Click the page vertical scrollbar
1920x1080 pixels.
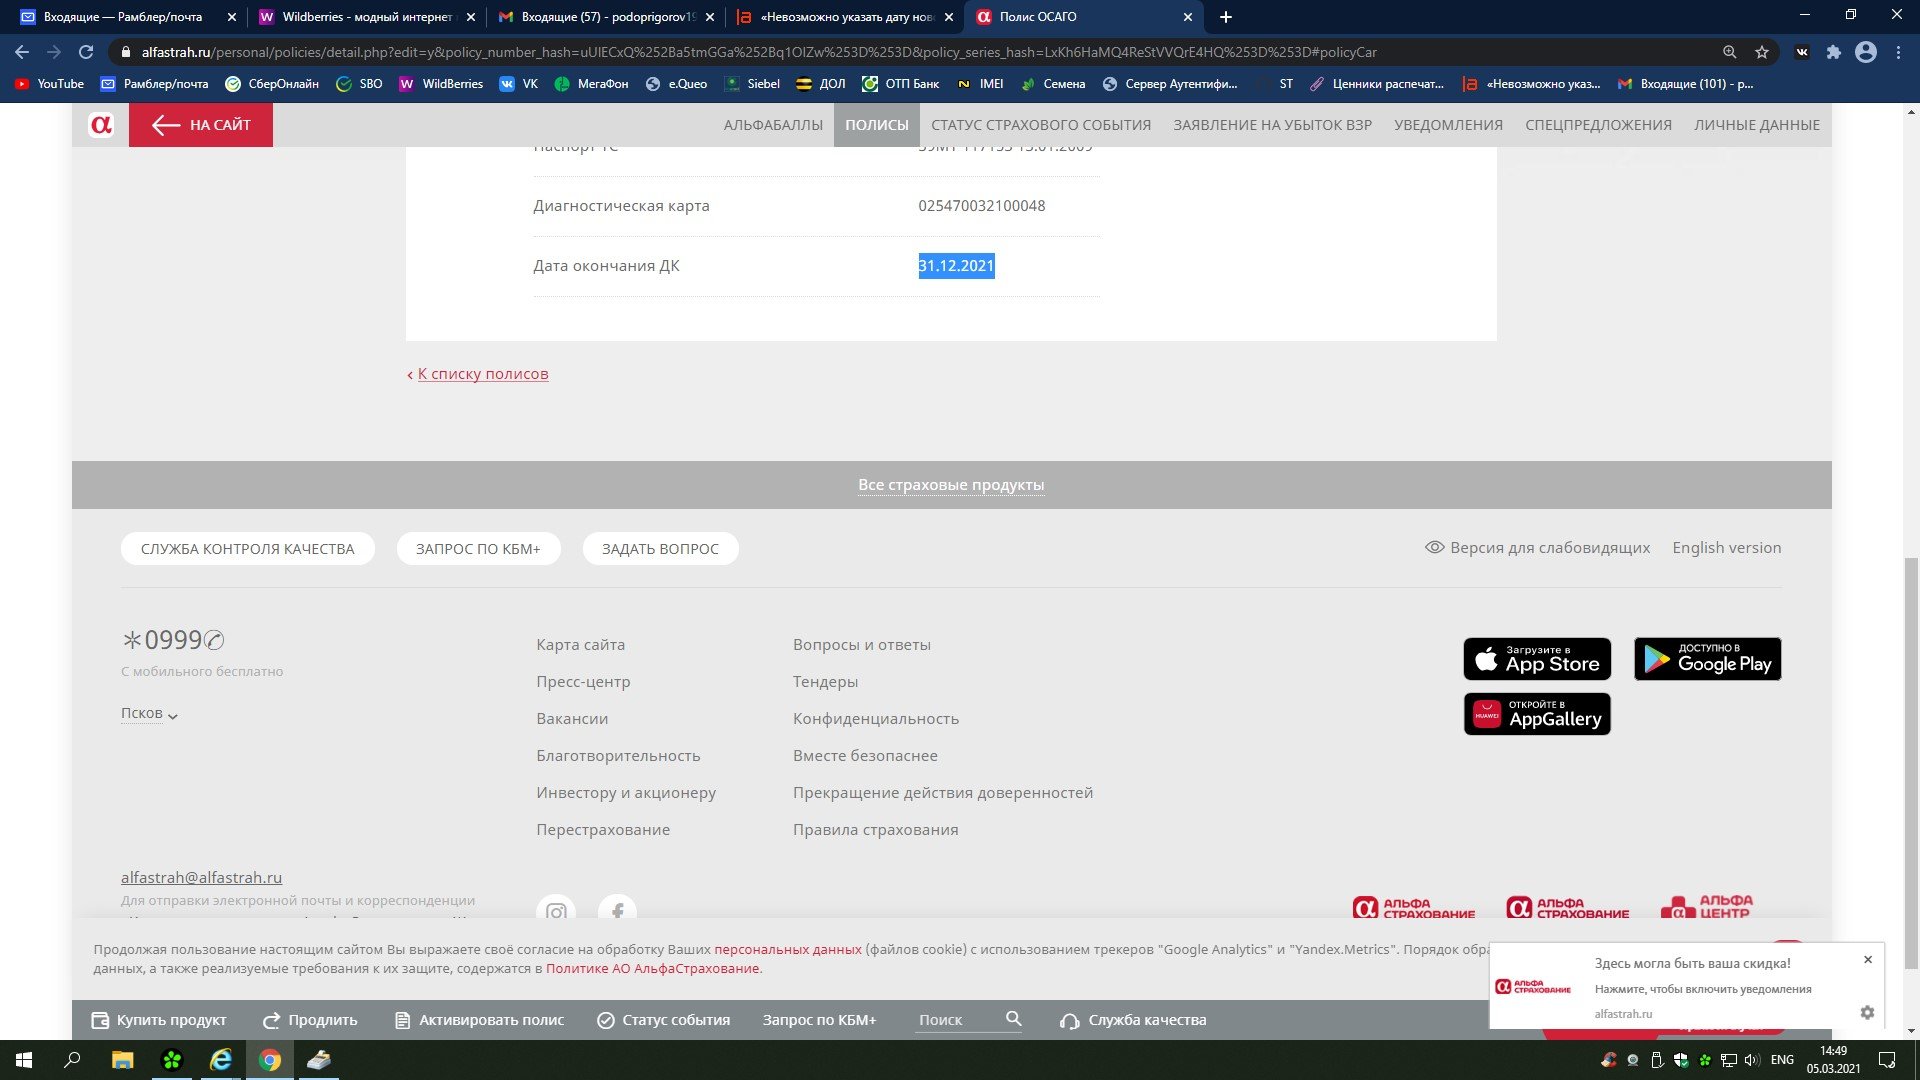click(x=1911, y=763)
